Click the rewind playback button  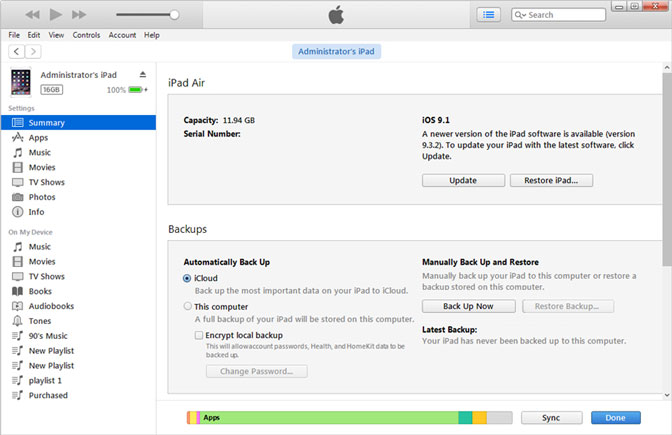(x=32, y=15)
